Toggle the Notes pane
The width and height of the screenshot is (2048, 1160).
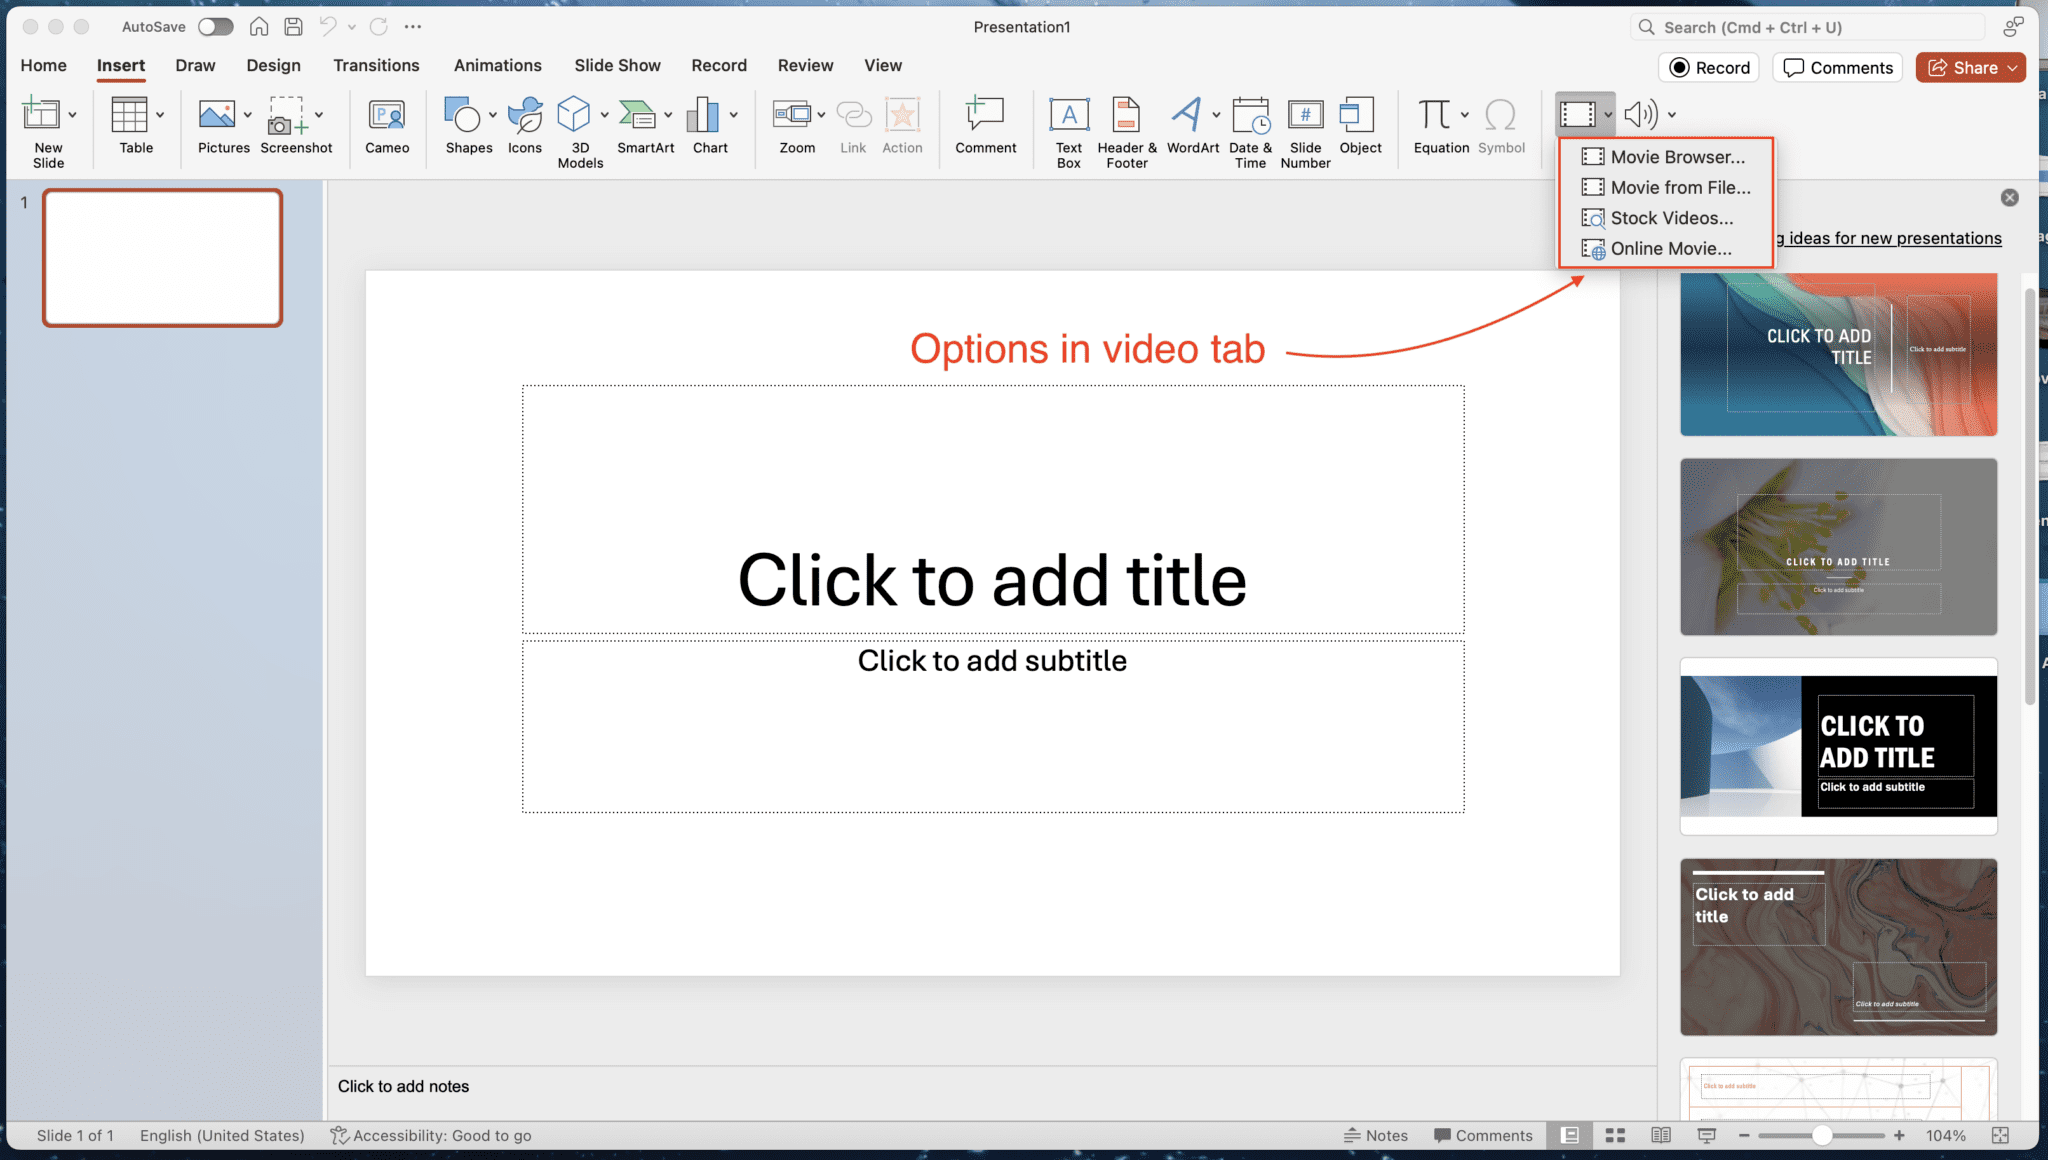tap(1377, 1135)
